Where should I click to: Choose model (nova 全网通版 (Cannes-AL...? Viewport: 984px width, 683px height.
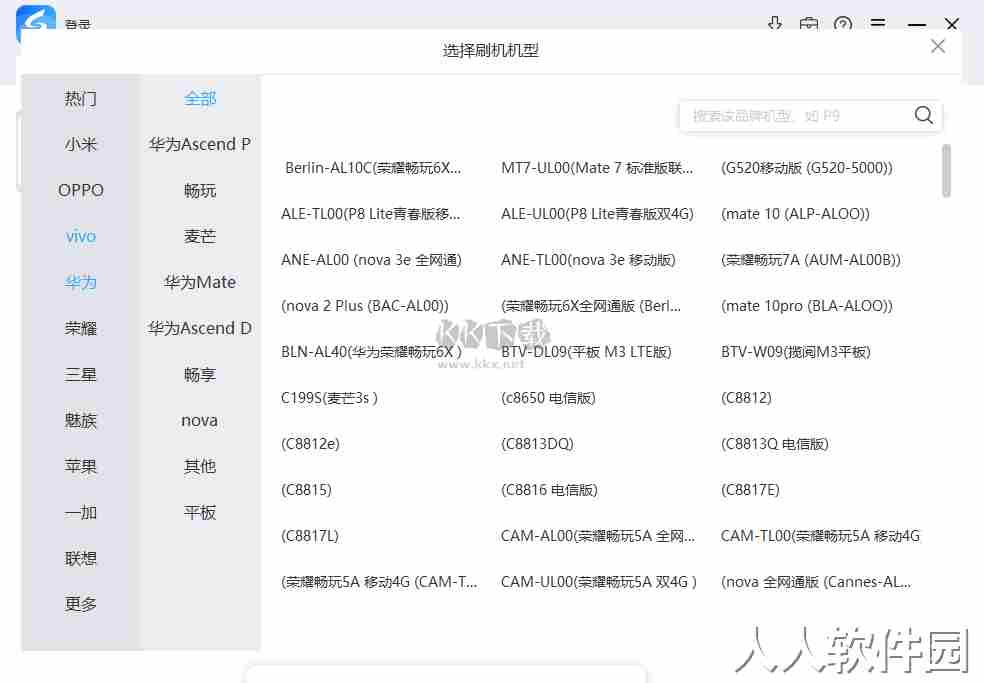816,582
